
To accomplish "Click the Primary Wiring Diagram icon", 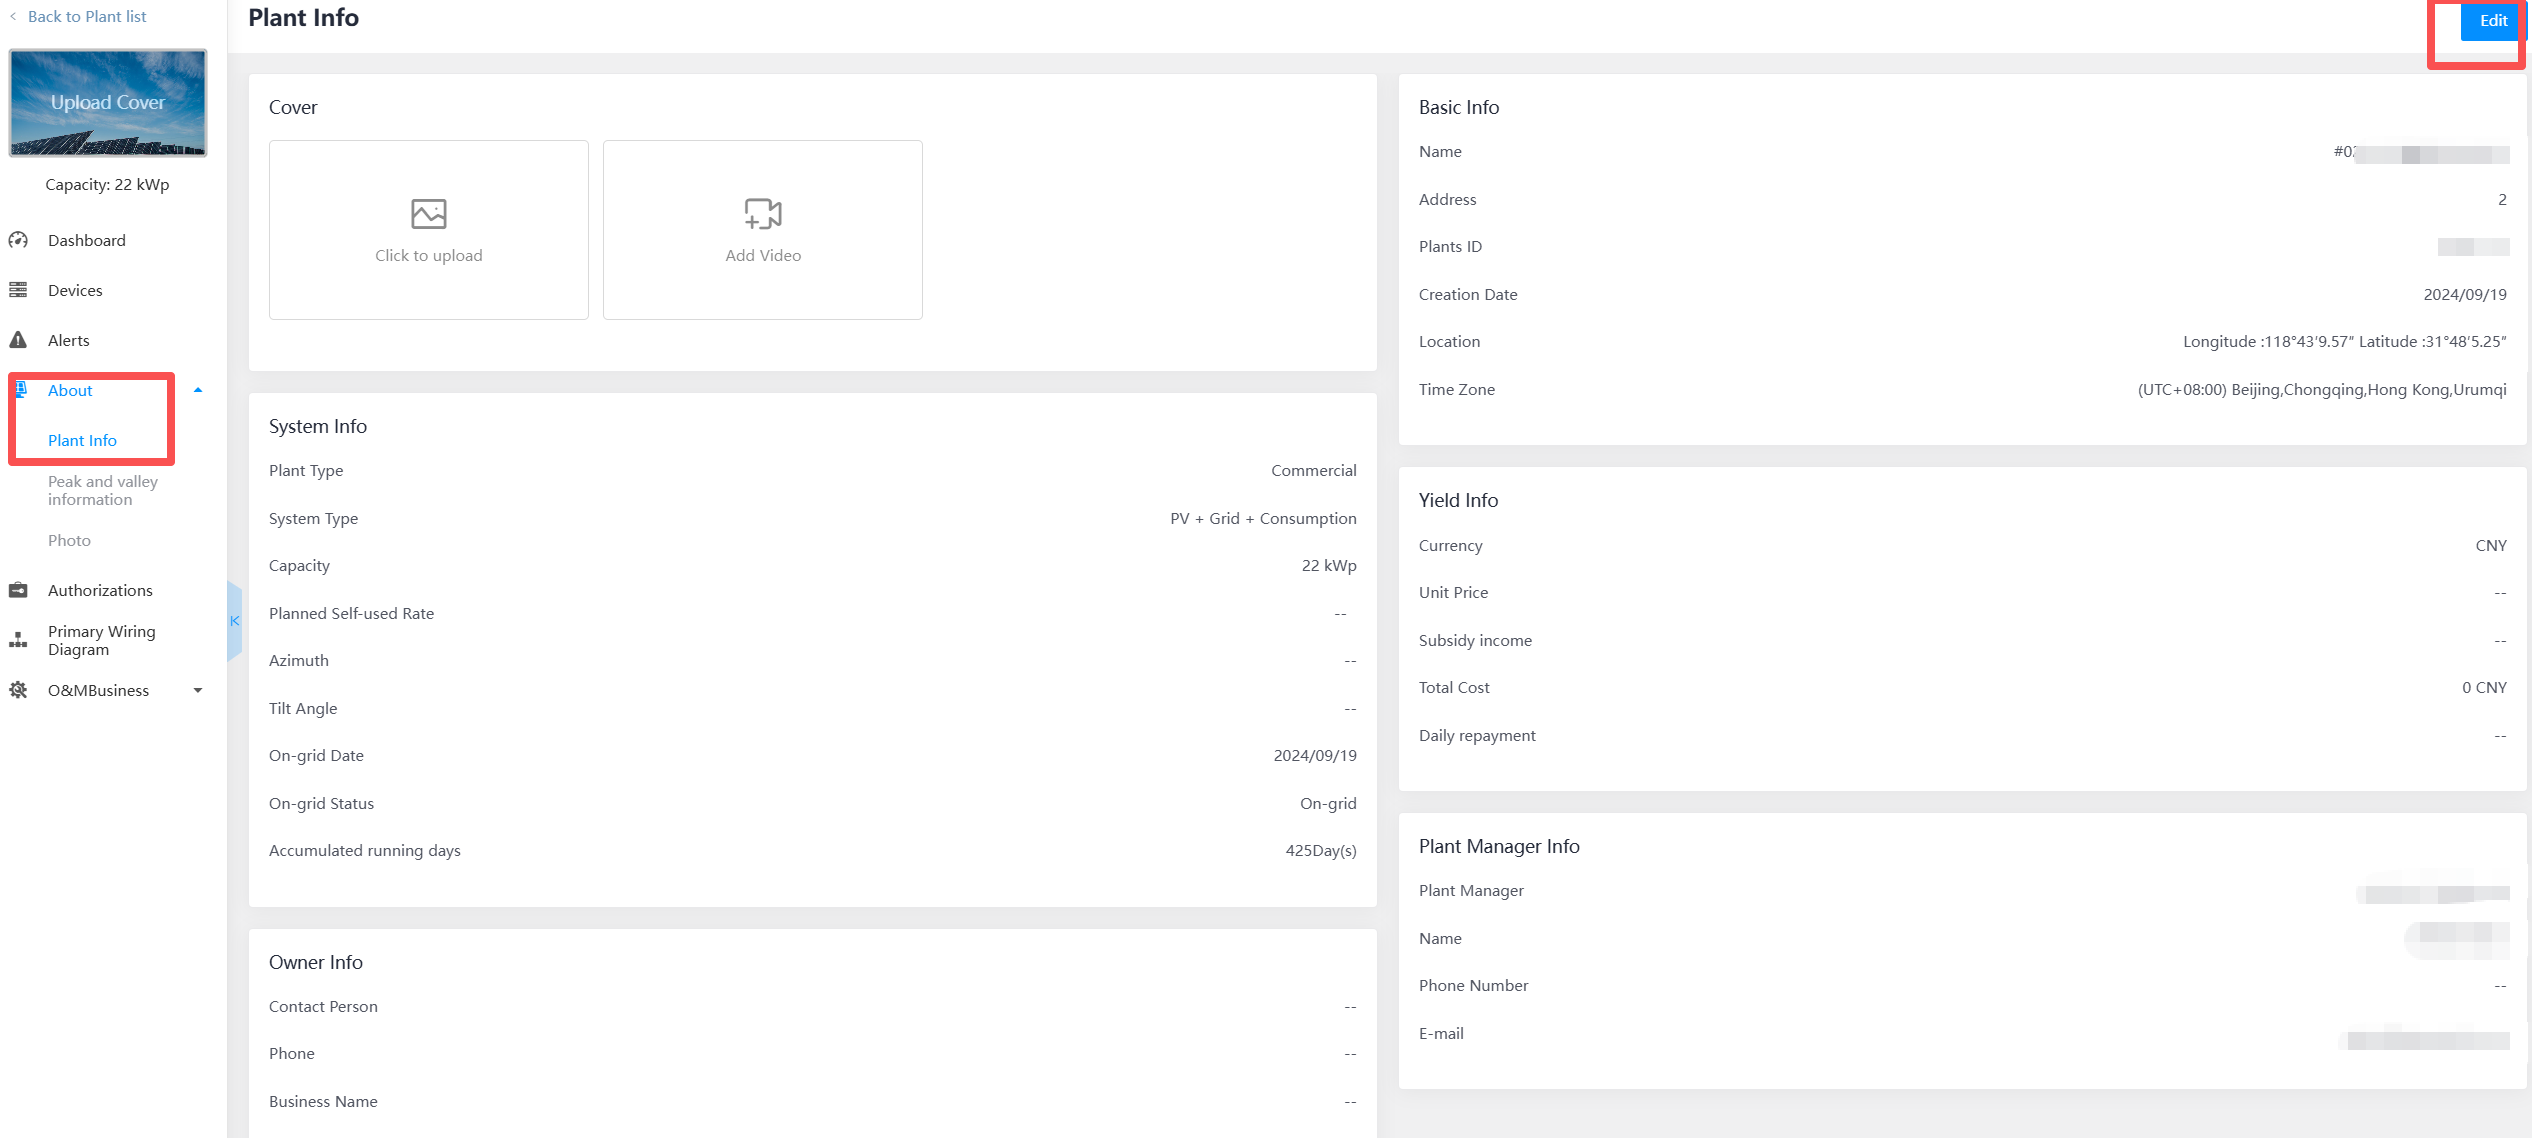I will coord(19,640).
